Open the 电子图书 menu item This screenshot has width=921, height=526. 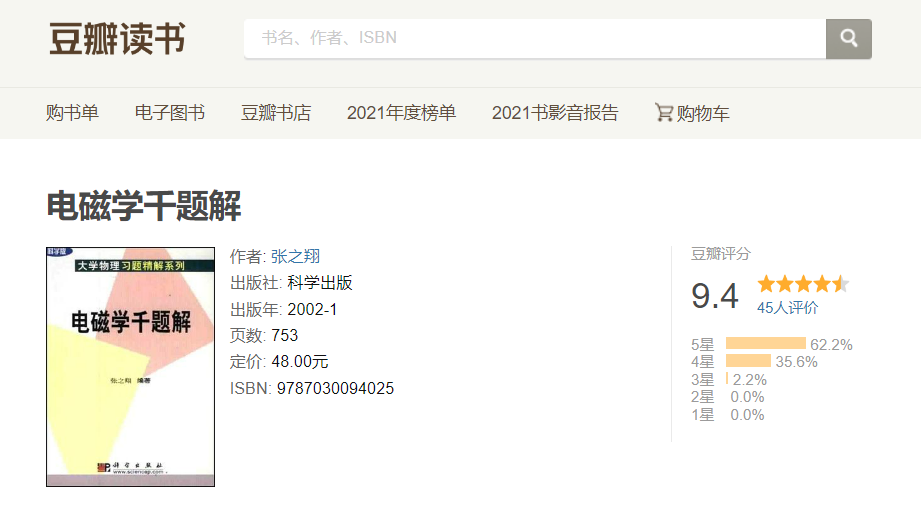point(170,113)
